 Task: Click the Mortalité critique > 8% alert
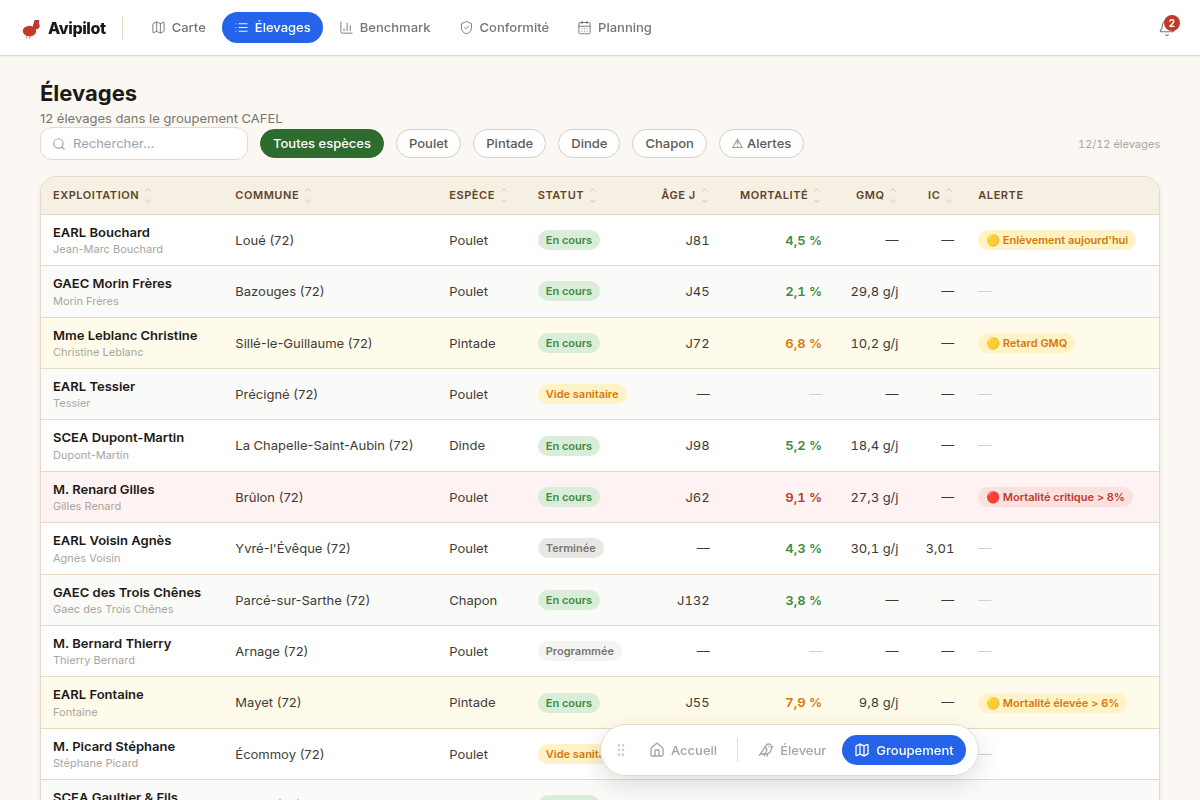click(x=1055, y=497)
